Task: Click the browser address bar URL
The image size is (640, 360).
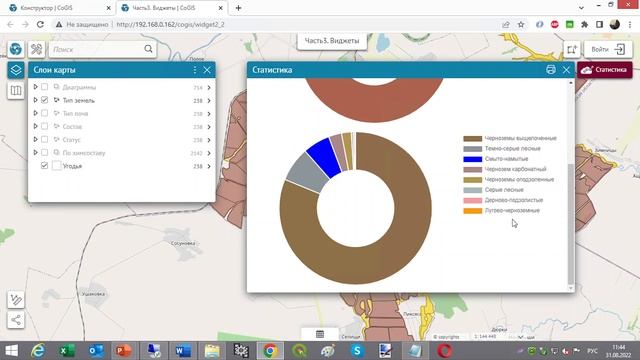Action: click(x=170, y=24)
